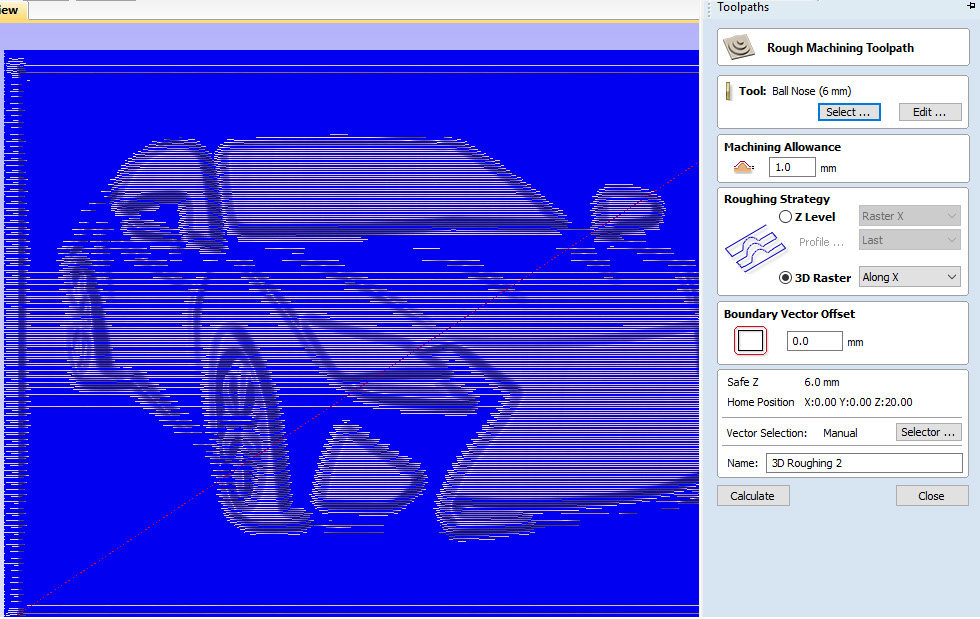Click the toolpath Name field
Screen dimensions: 980x619
pos(864,463)
